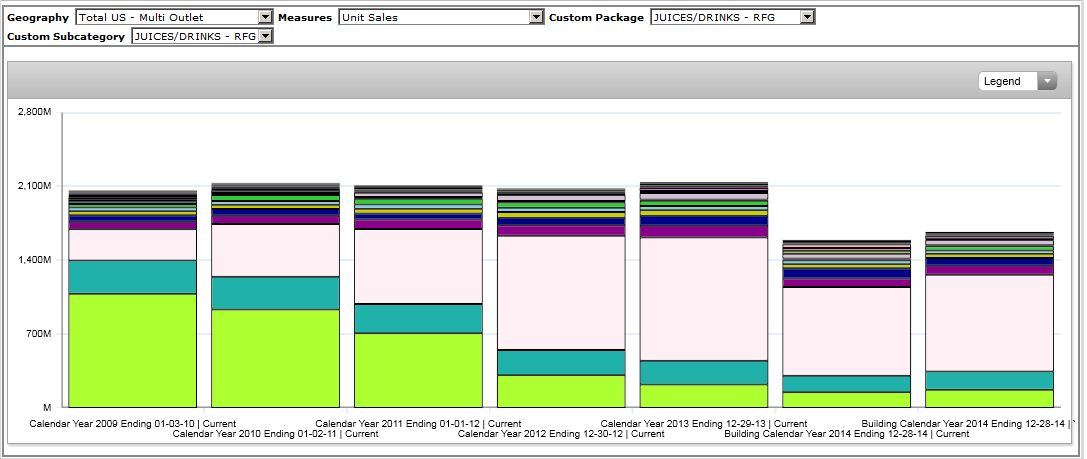Select lime green segment of 2010 bar

(275, 358)
